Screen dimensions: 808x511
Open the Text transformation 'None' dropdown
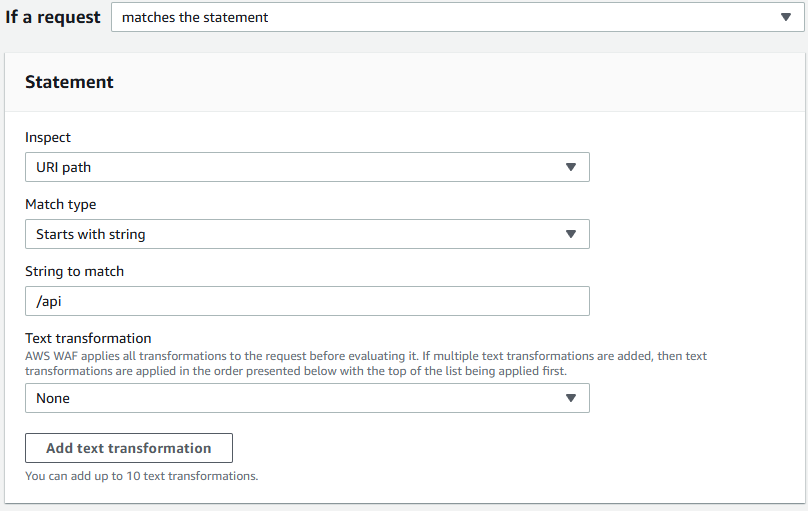[300, 398]
